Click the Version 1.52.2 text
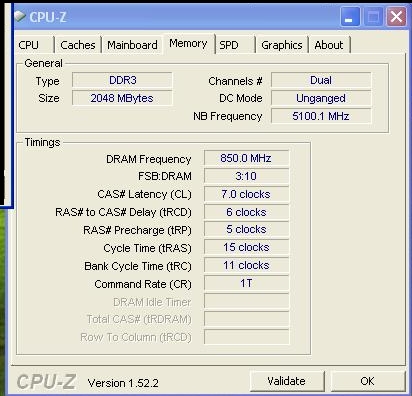The height and width of the screenshot is (396, 412). tap(123, 383)
